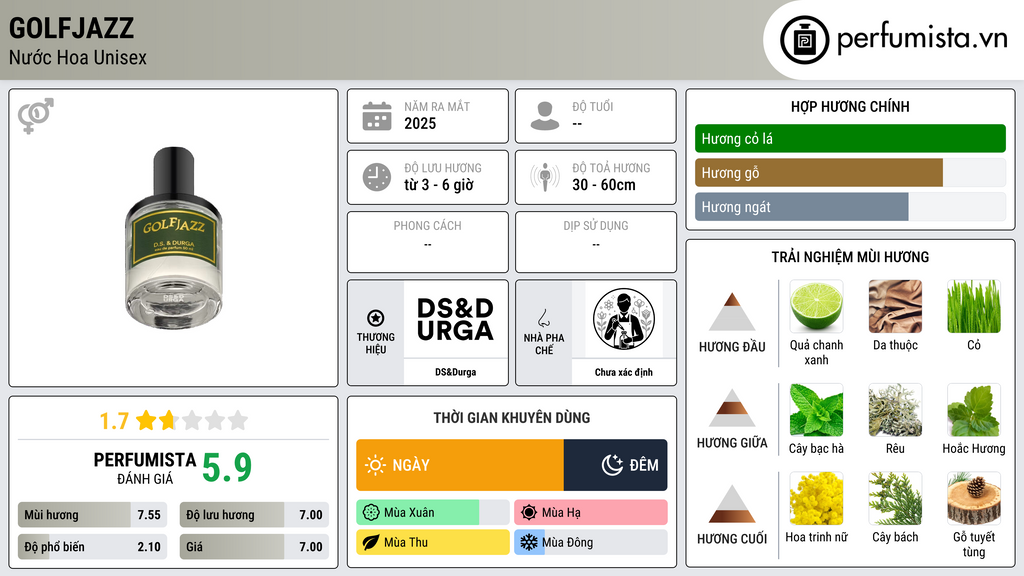Click the person silhouette icon for Độ tuổi
Screen dimensions: 1024x576
[x=545, y=116]
